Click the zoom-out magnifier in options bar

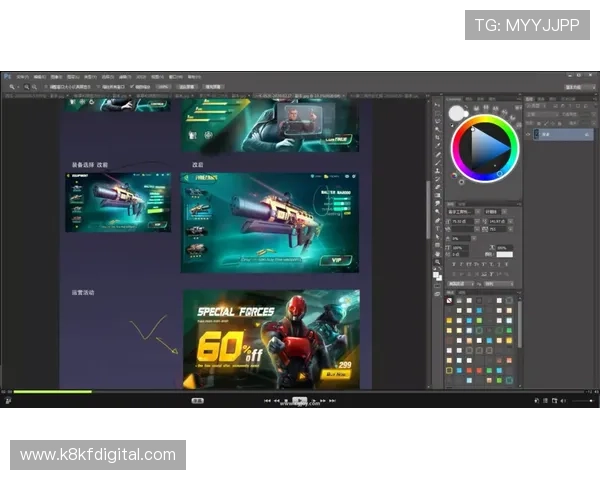pyautogui.click(x=34, y=87)
